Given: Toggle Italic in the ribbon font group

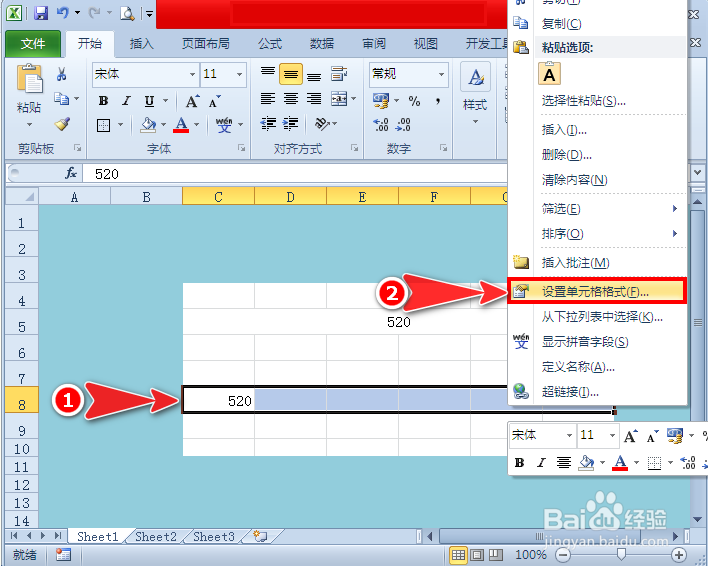Looking at the screenshot, I should tap(126, 101).
